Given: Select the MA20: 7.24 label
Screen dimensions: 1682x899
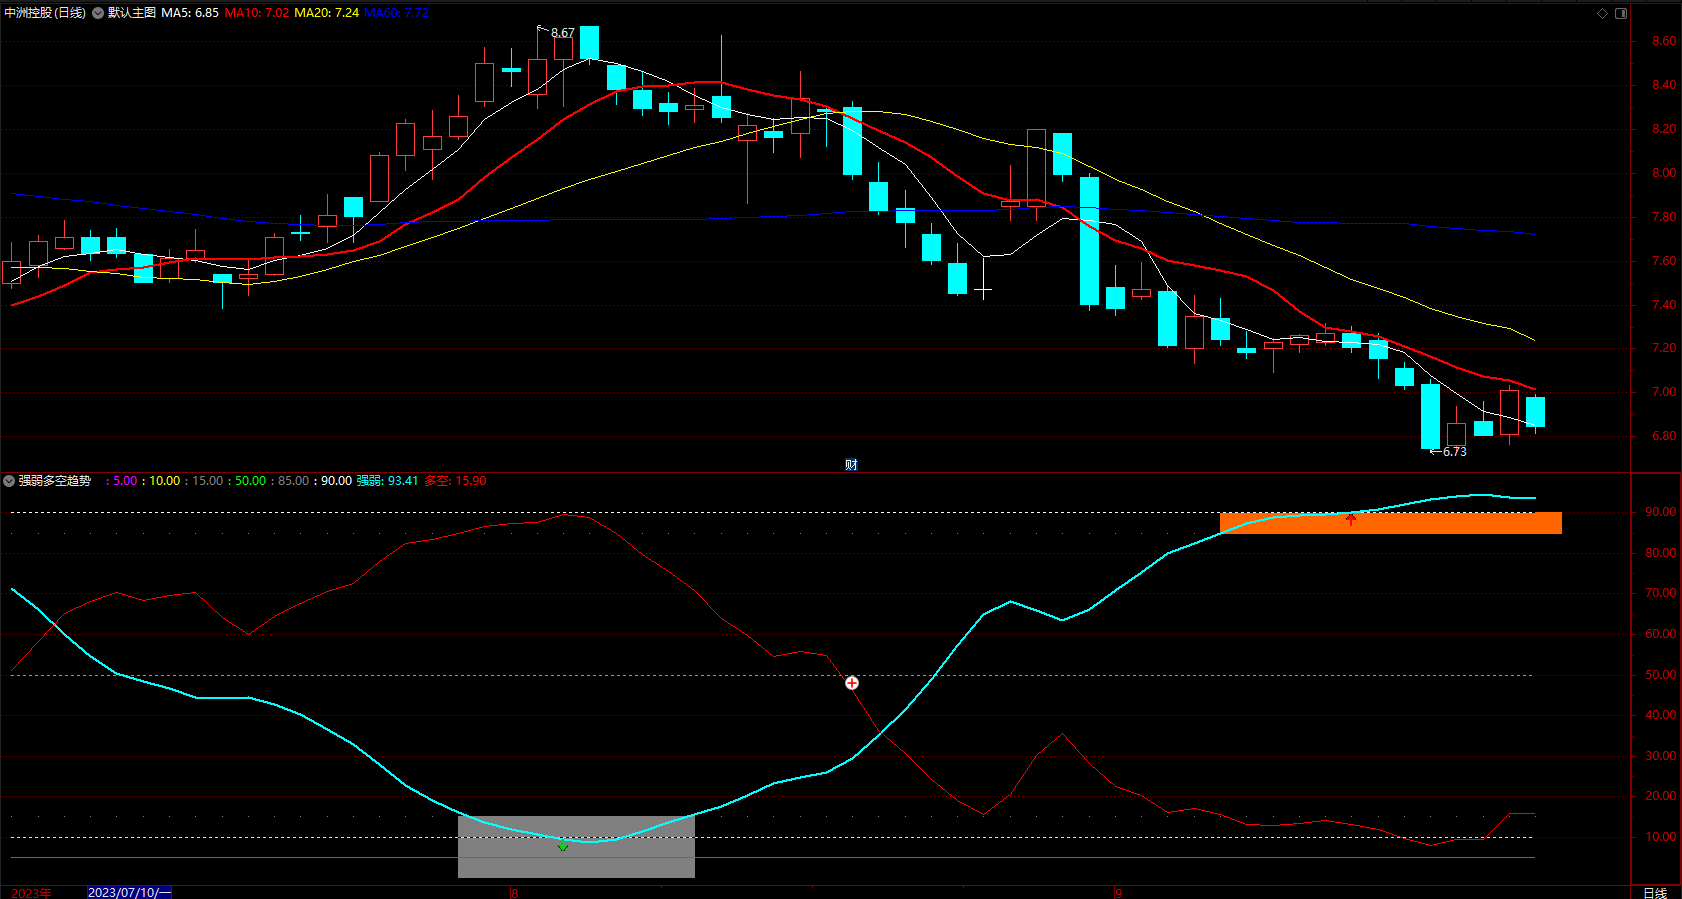Looking at the screenshot, I should click(x=327, y=13).
